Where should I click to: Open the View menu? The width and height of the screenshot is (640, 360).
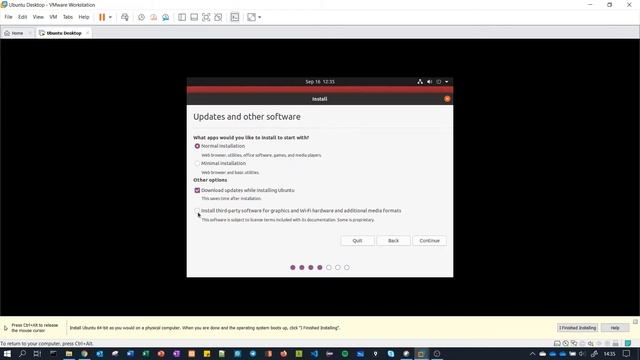38,17
